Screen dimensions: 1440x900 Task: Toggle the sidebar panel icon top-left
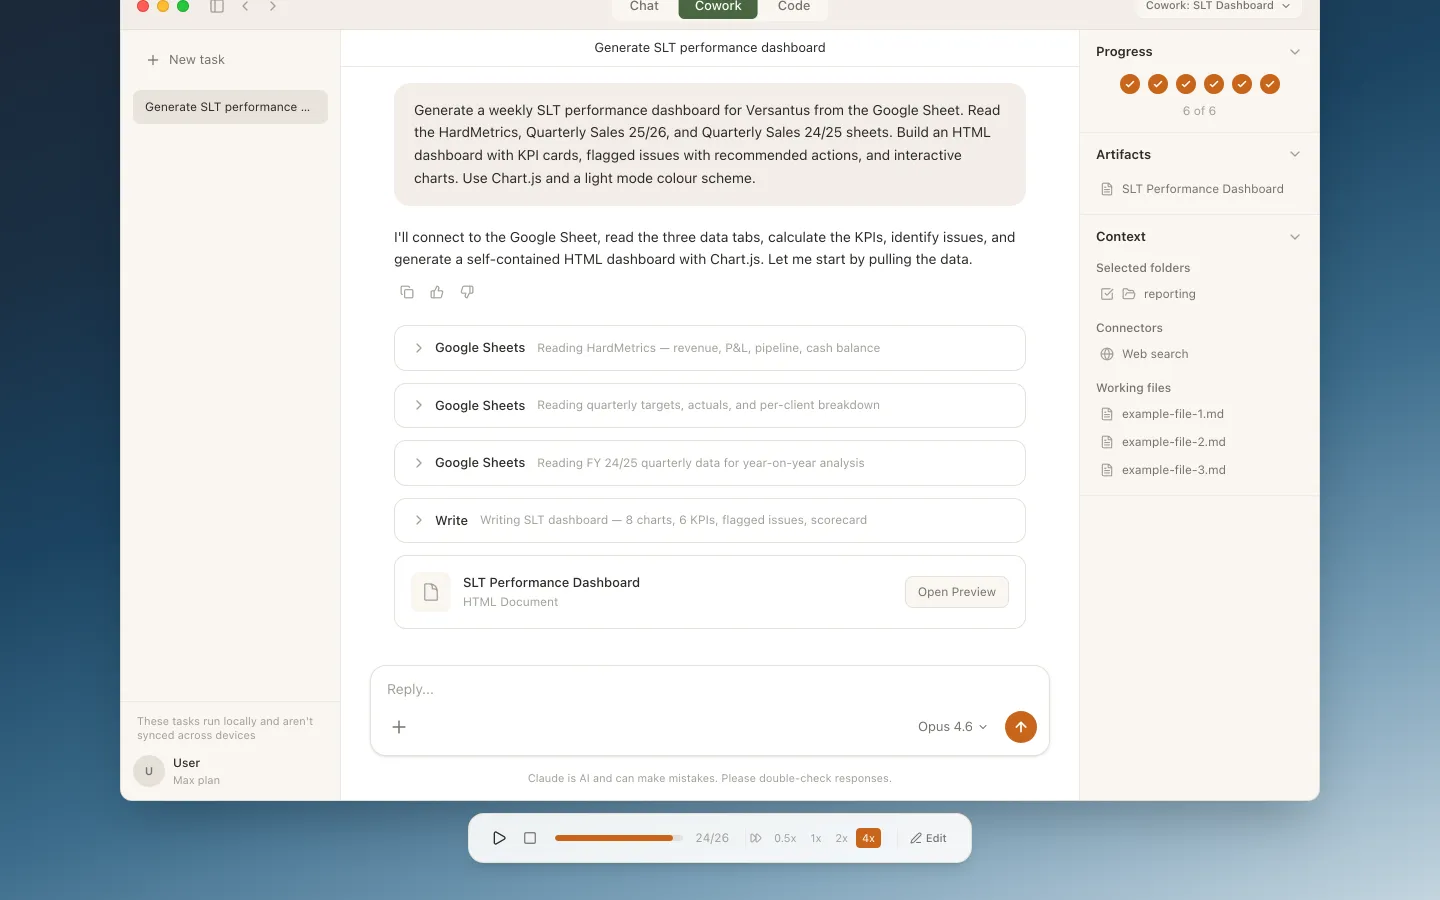click(217, 7)
